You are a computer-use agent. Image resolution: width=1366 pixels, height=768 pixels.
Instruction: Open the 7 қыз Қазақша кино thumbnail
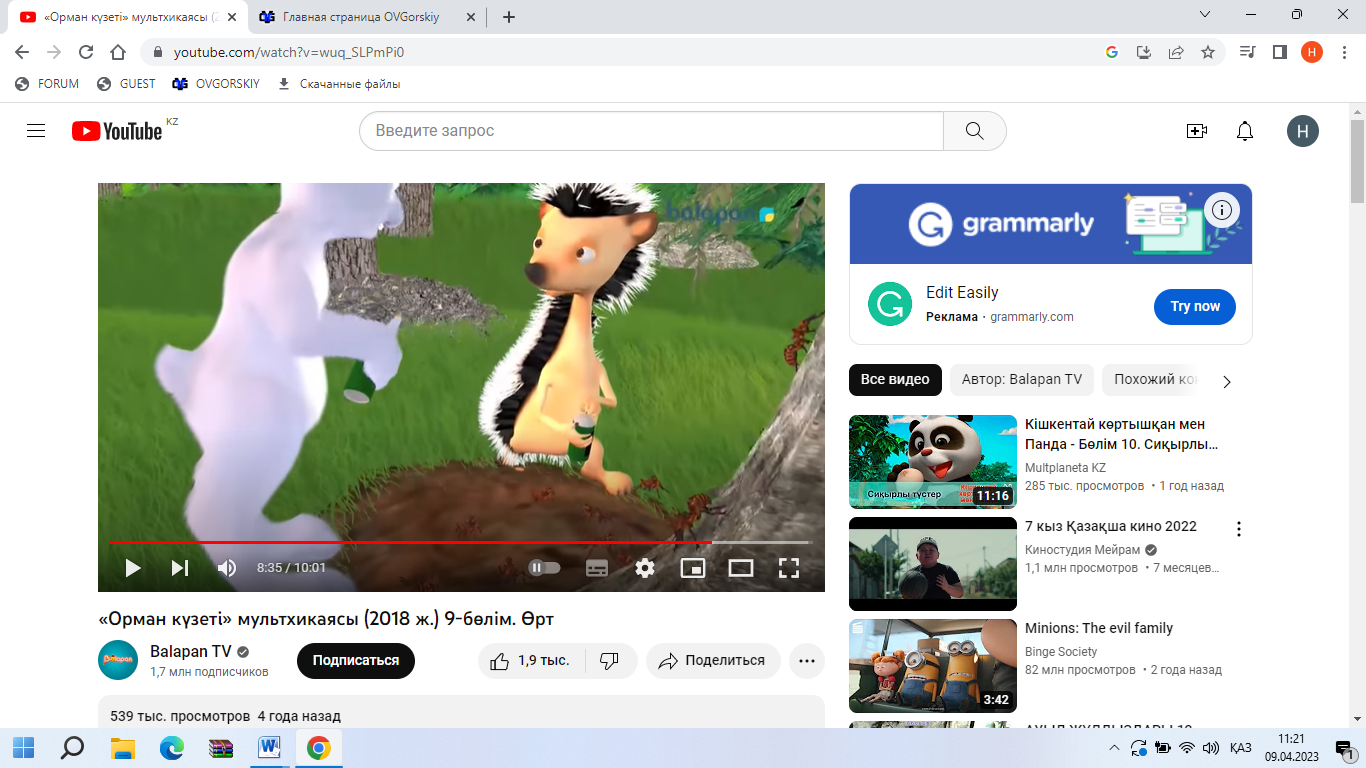tap(933, 564)
